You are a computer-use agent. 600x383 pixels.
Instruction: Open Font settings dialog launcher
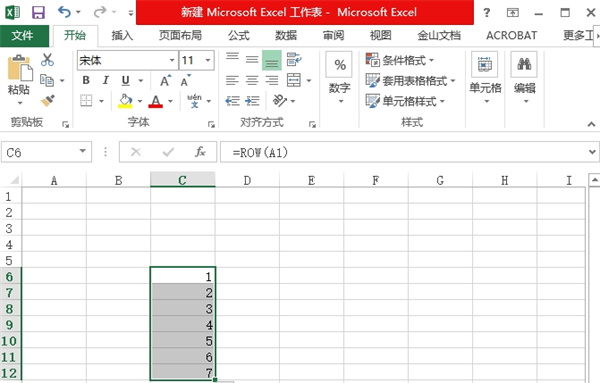point(211,124)
